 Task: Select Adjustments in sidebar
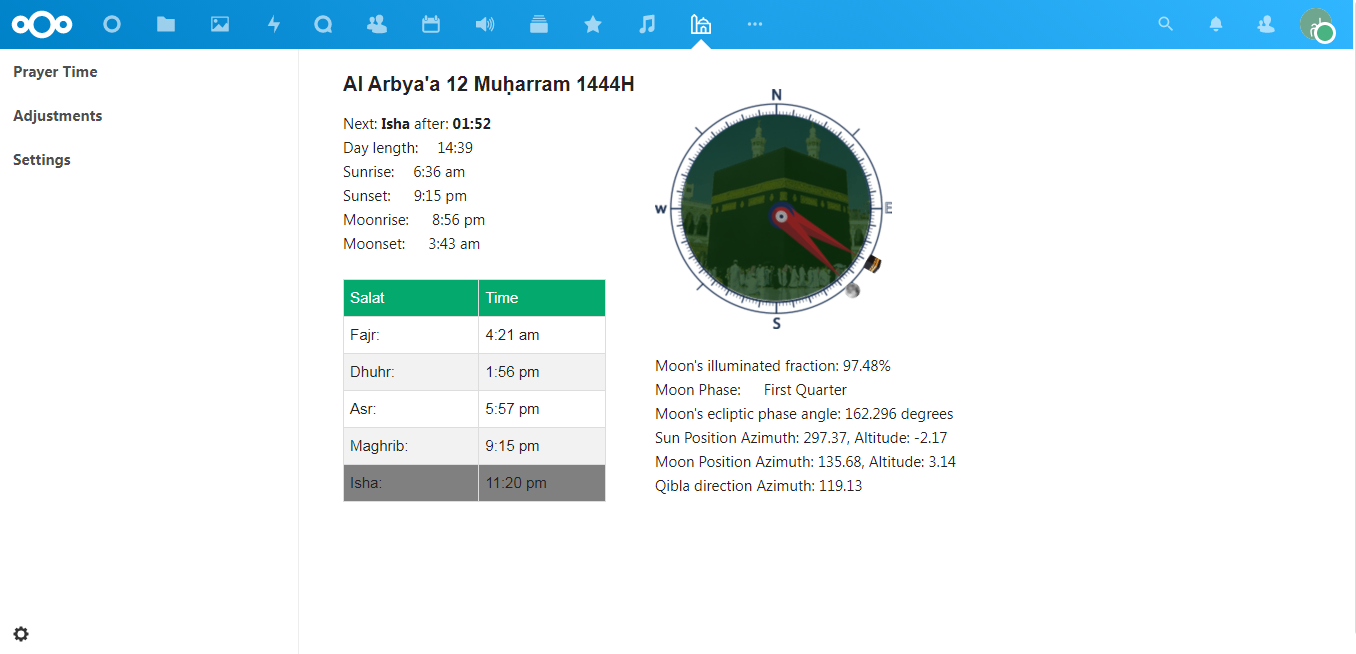pos(58,116)
